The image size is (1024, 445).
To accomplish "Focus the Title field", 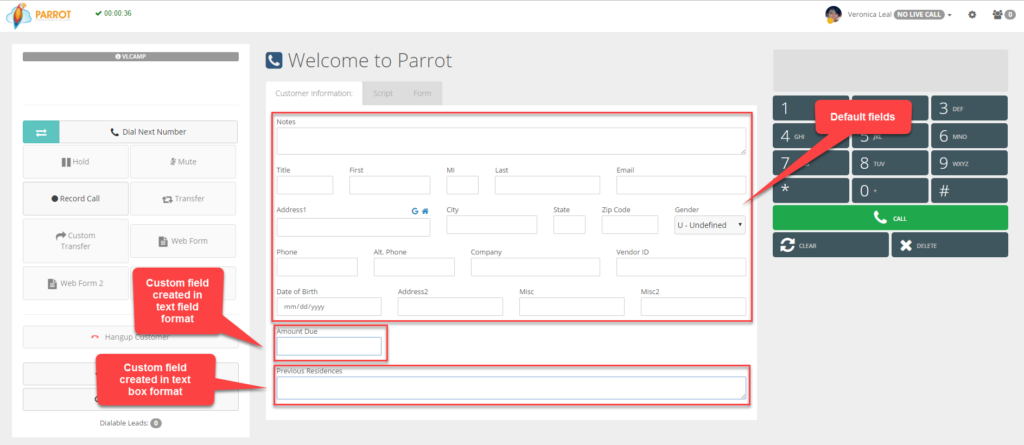I will click(305, 185).
